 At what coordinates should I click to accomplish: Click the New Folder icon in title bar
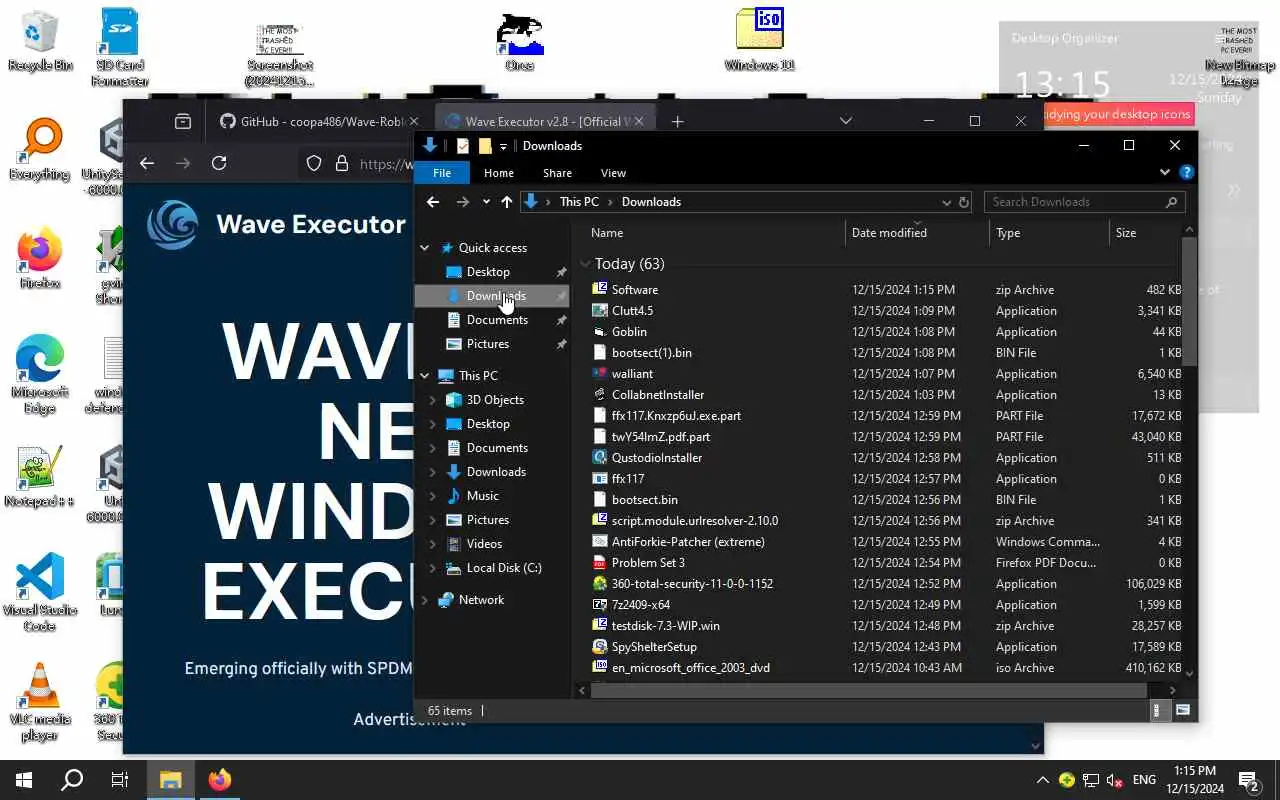(485, 146)
